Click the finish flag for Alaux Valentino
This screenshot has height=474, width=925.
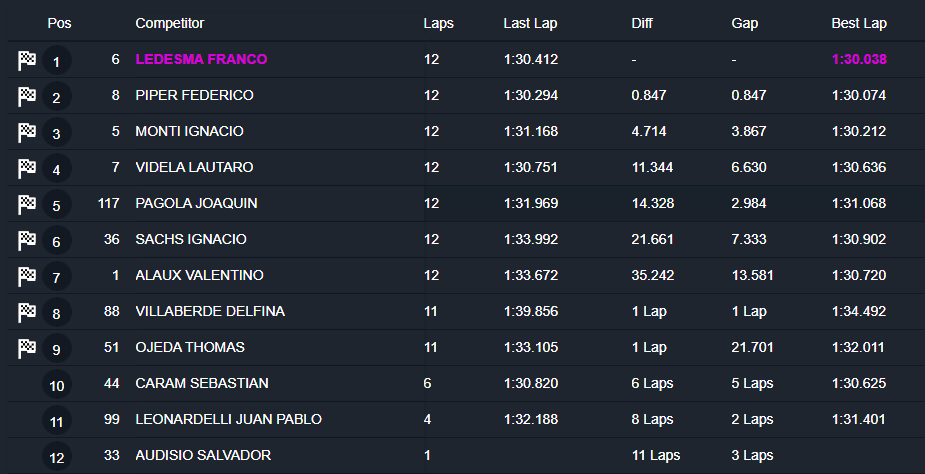[27, 276]
